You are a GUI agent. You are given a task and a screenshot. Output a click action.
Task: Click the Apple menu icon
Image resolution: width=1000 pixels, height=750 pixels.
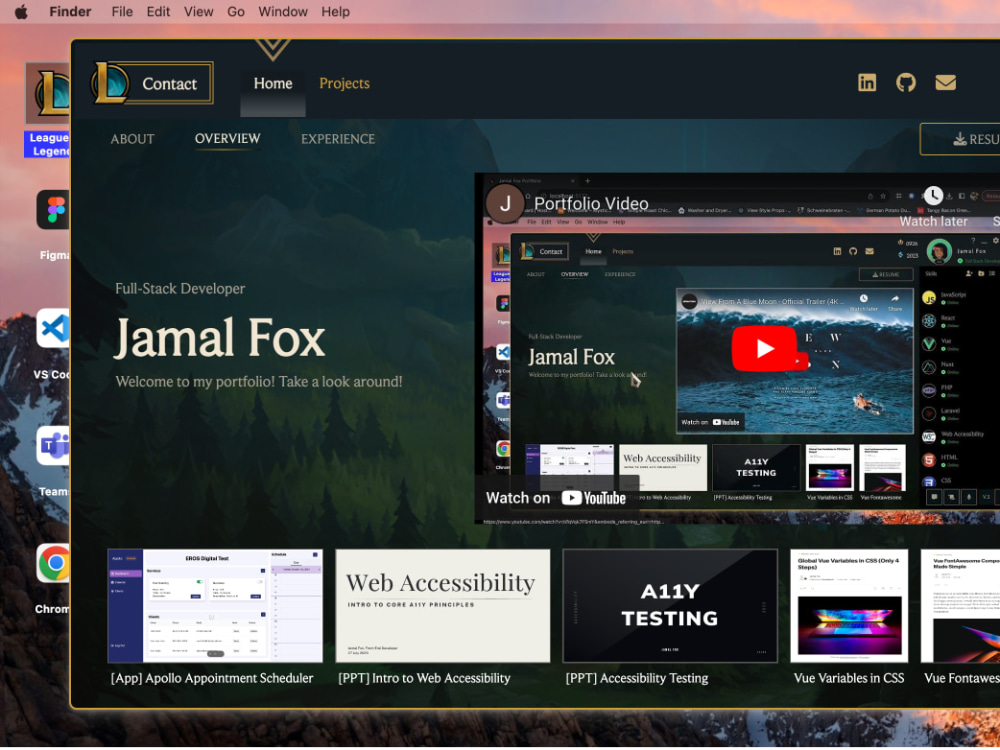tap(21, 11)
